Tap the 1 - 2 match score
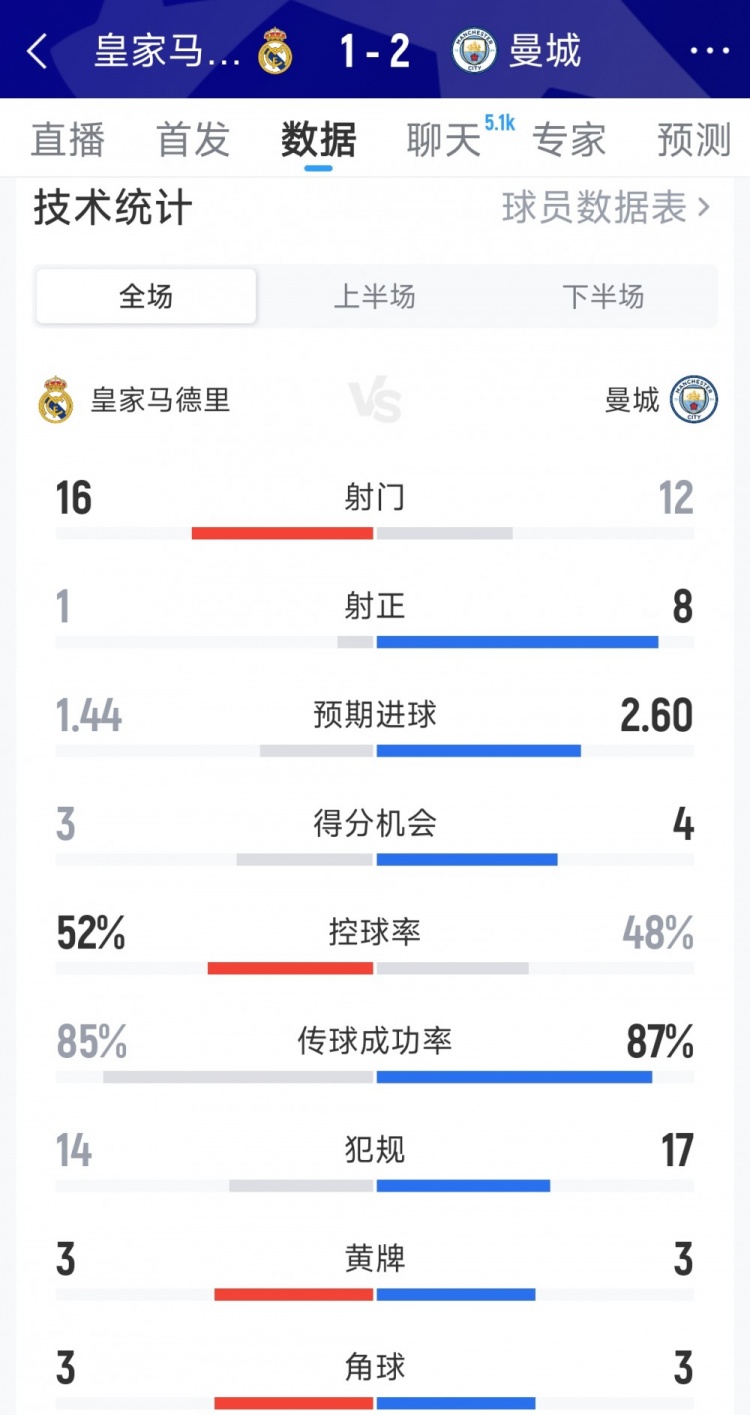 tap(375, 52)
